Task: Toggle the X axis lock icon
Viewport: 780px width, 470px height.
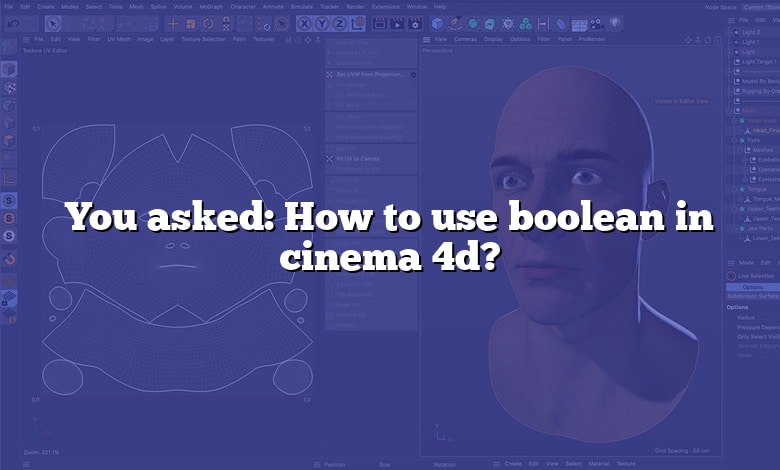Action: click(x=304, y=23)
